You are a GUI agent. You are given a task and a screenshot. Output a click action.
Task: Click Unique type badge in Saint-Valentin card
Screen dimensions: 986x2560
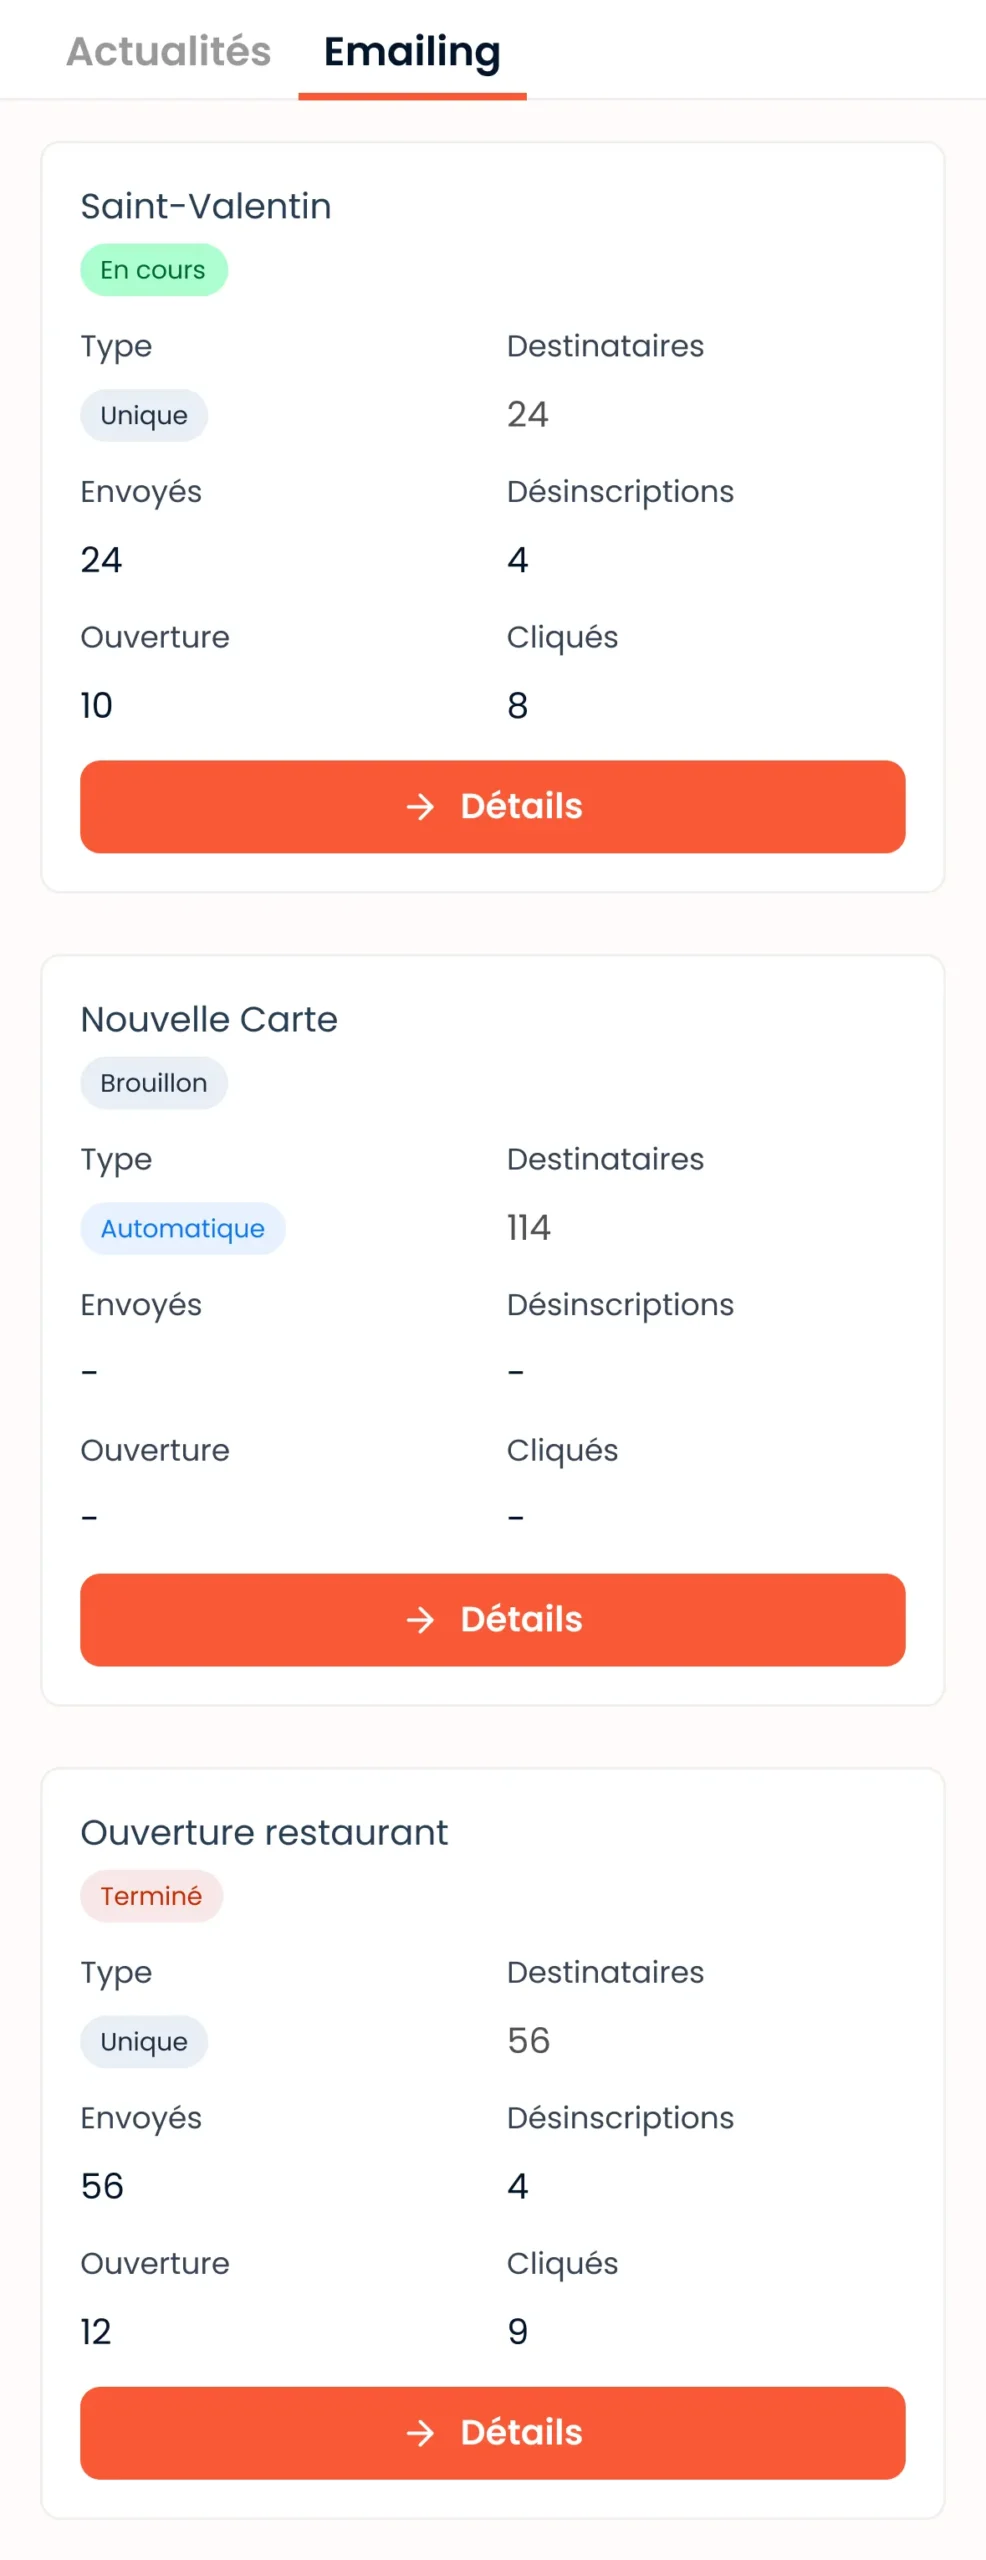click(143, 415)
